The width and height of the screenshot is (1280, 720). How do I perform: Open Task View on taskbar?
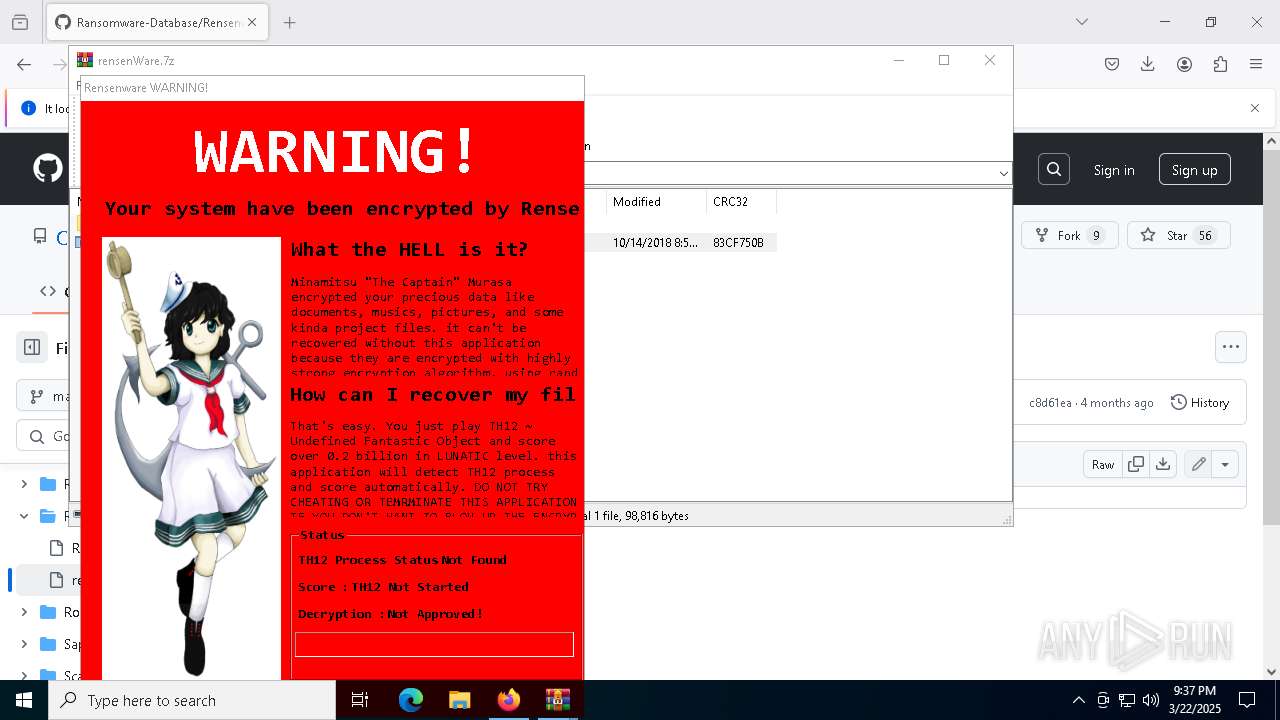coord(360,700)
